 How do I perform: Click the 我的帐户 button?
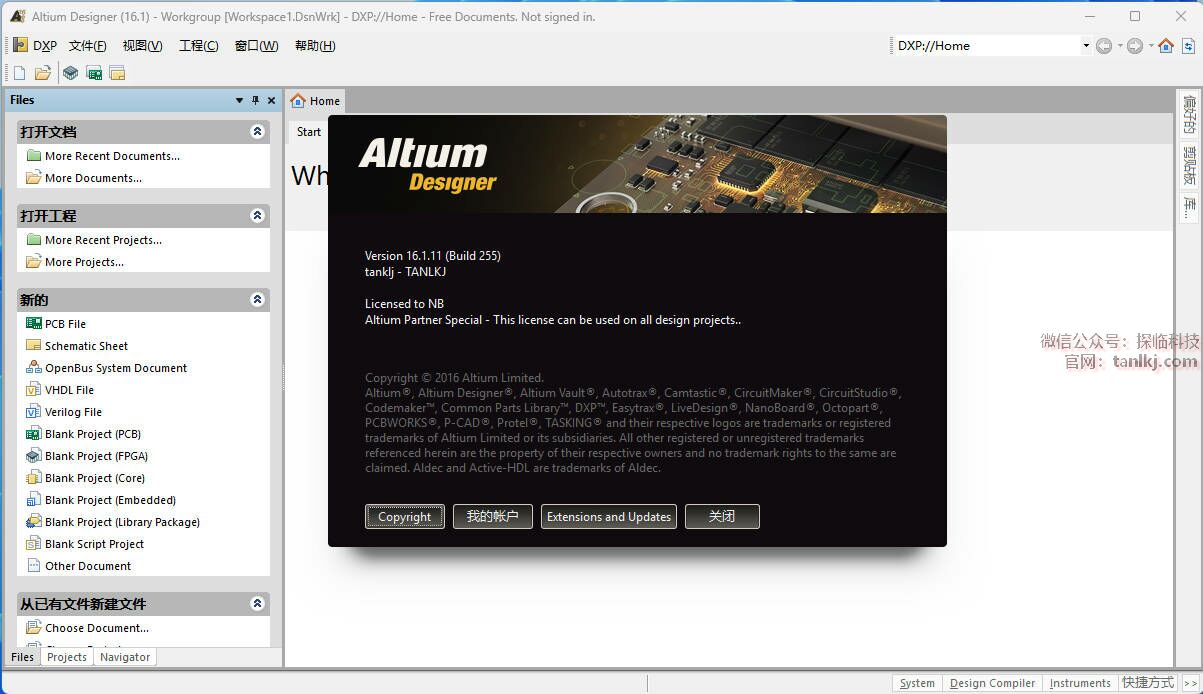493,517
